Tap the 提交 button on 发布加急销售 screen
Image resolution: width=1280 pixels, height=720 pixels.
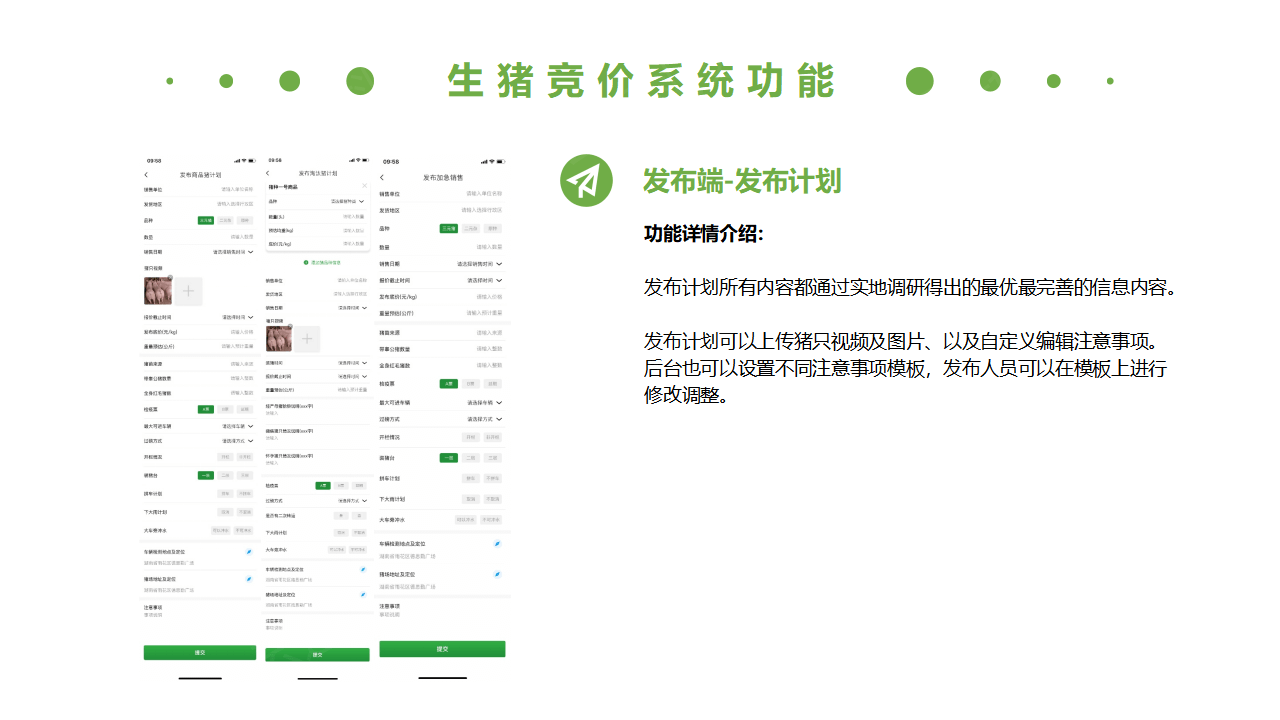pos(443,648)
